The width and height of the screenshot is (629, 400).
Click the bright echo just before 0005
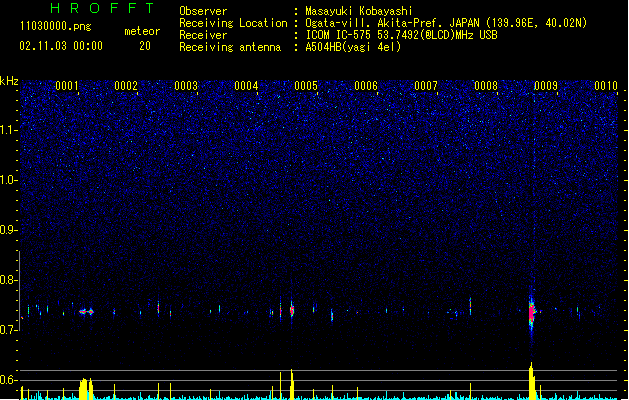pos(292,310)
